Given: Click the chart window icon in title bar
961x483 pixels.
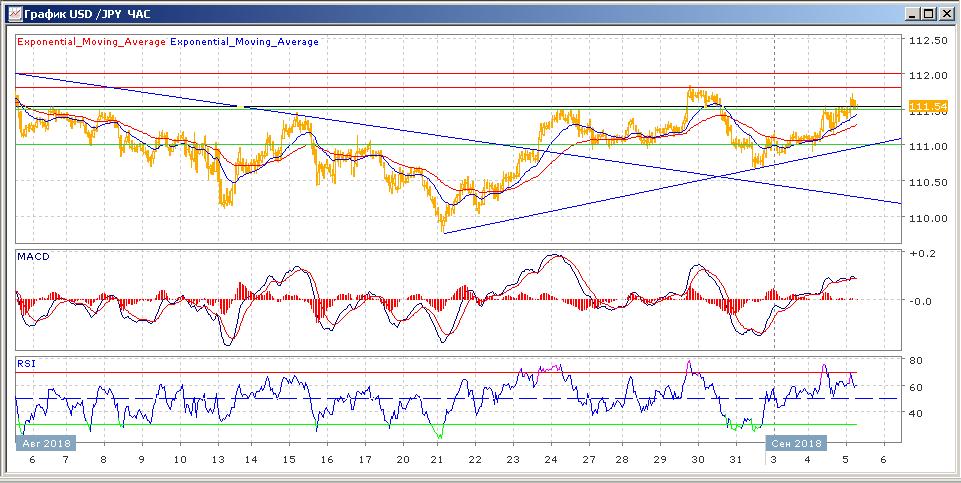Looking at the screenshot, I should [15, 13].
